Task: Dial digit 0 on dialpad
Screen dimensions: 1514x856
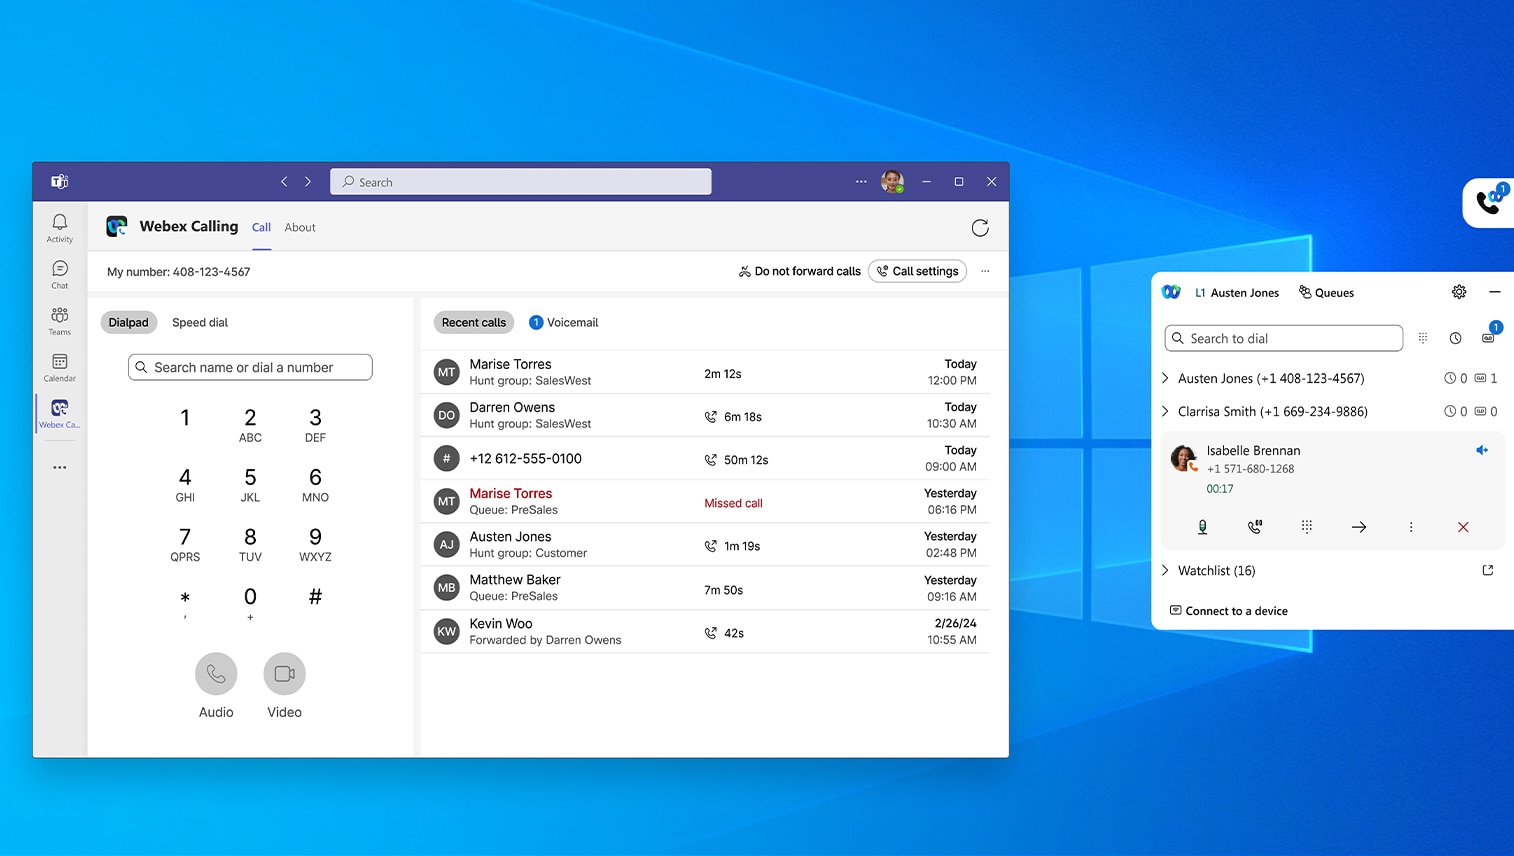Action: [250, 604]
